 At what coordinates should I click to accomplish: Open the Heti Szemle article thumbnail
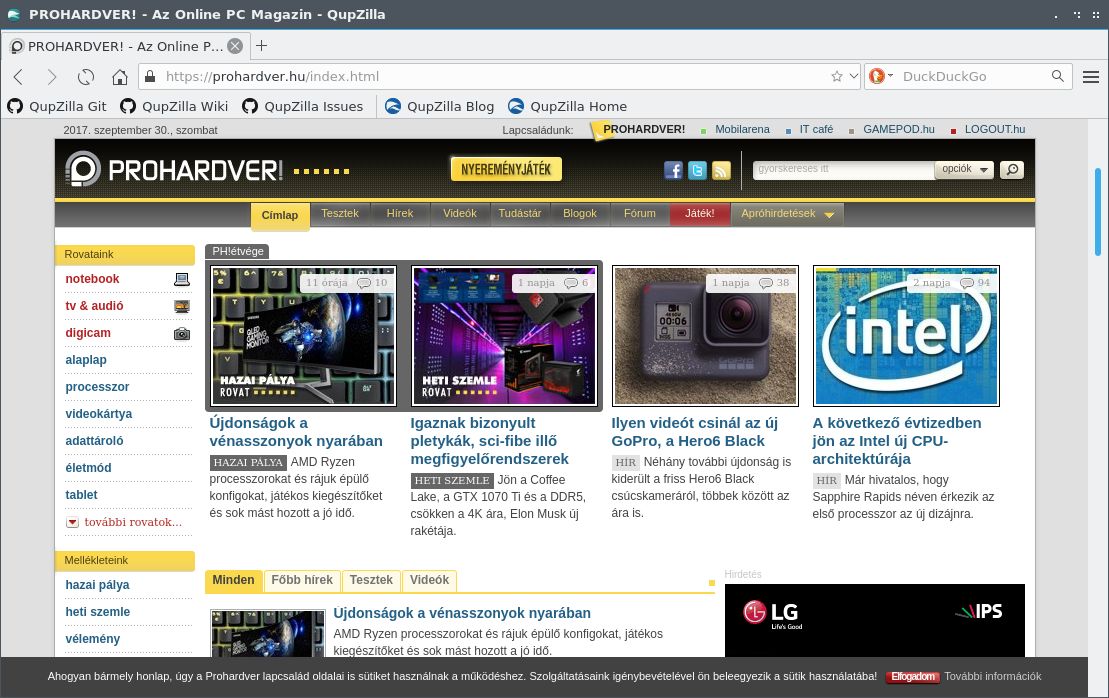(504, 336)
